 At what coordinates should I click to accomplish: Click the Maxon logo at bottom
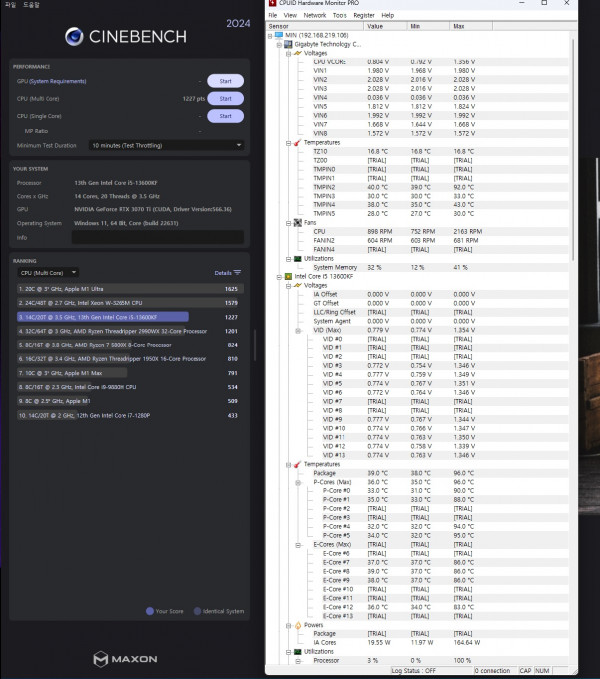tap(126, 659)
